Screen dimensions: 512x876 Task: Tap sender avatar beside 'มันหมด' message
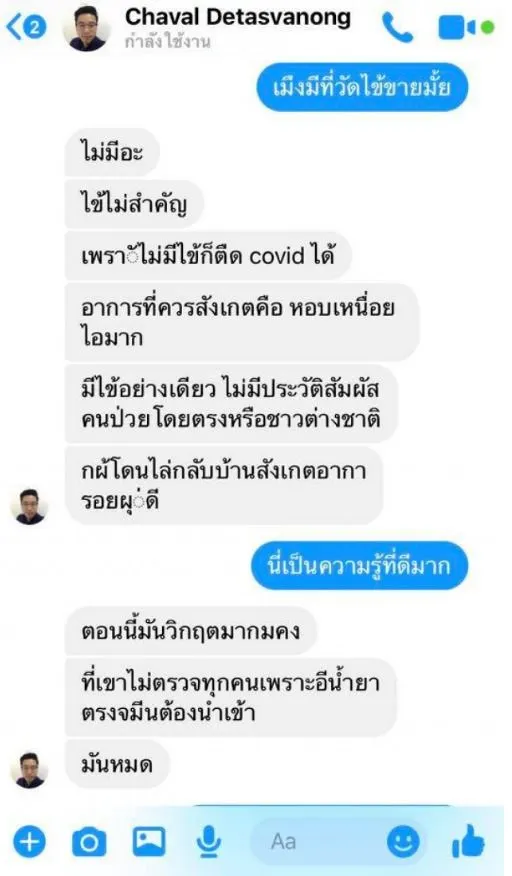(x=30, y=770)
